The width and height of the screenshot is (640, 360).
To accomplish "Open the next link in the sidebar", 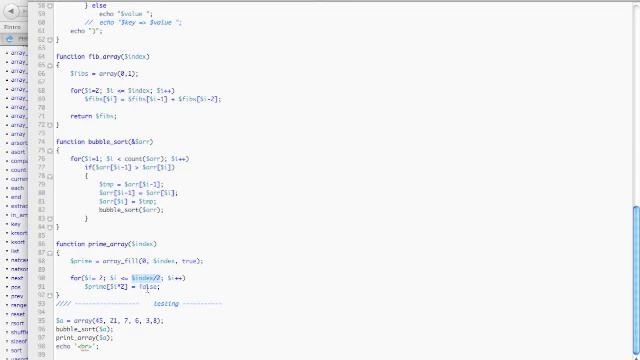I will click(17, 278).
